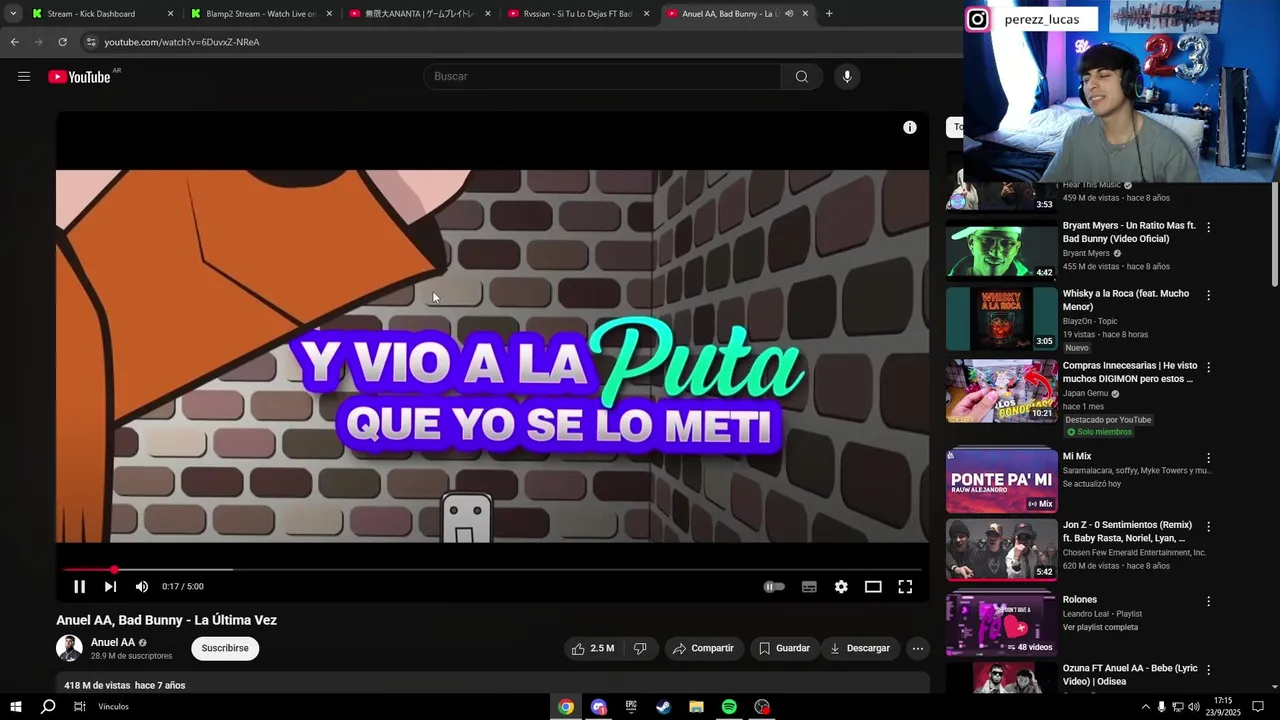
Task: Toggle subtitles/closed captions
Action: [809, 587]
